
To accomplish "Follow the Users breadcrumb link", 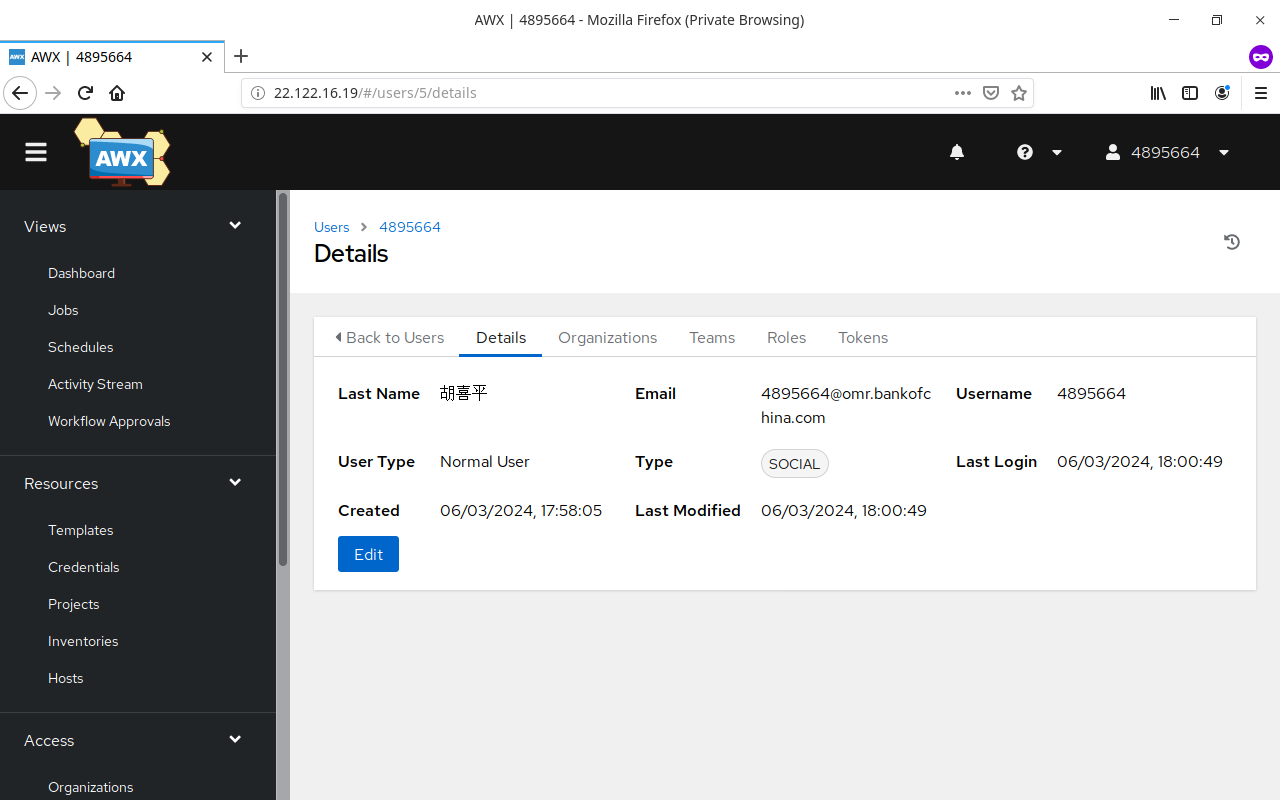I will pyautogui.click(x=332, y=227).
